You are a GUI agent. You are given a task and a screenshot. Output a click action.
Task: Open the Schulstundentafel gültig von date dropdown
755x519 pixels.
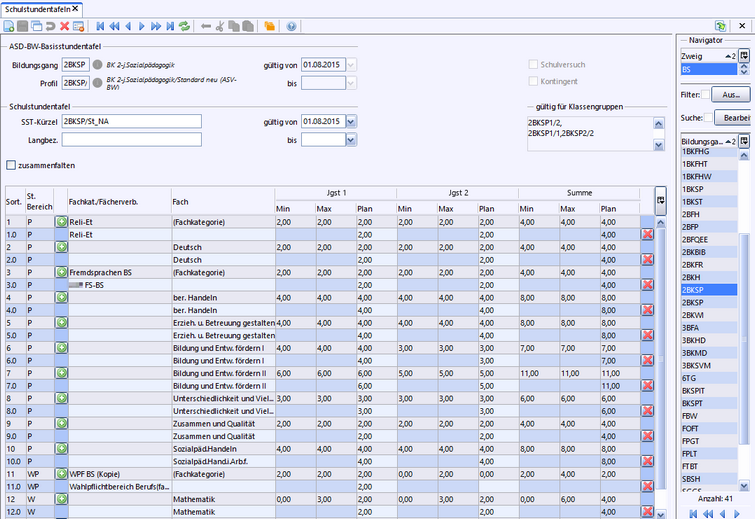point(350,122)
